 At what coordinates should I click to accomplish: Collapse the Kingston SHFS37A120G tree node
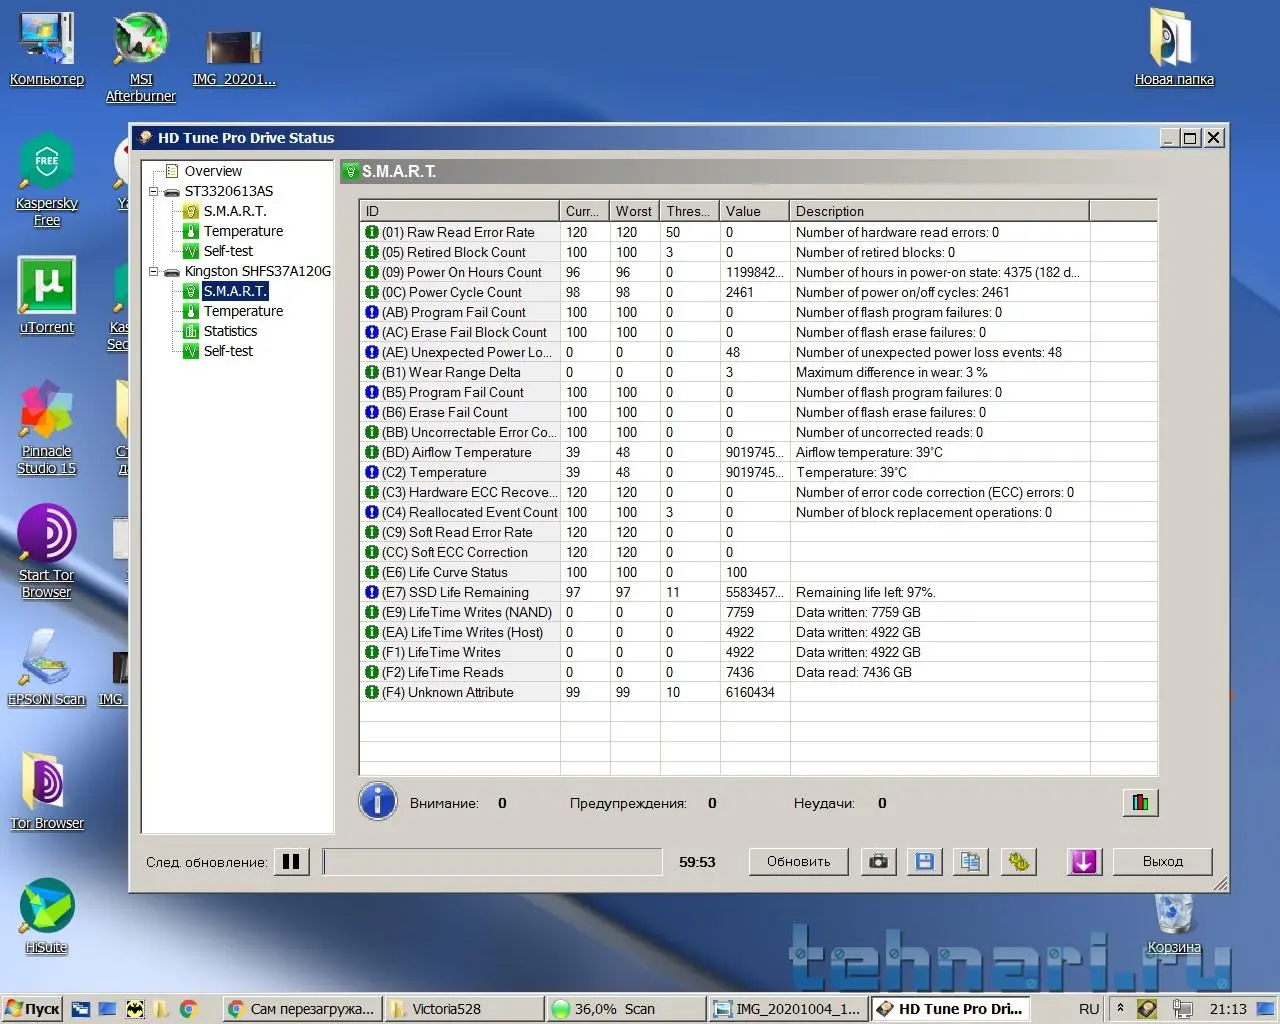coord(154,271)
